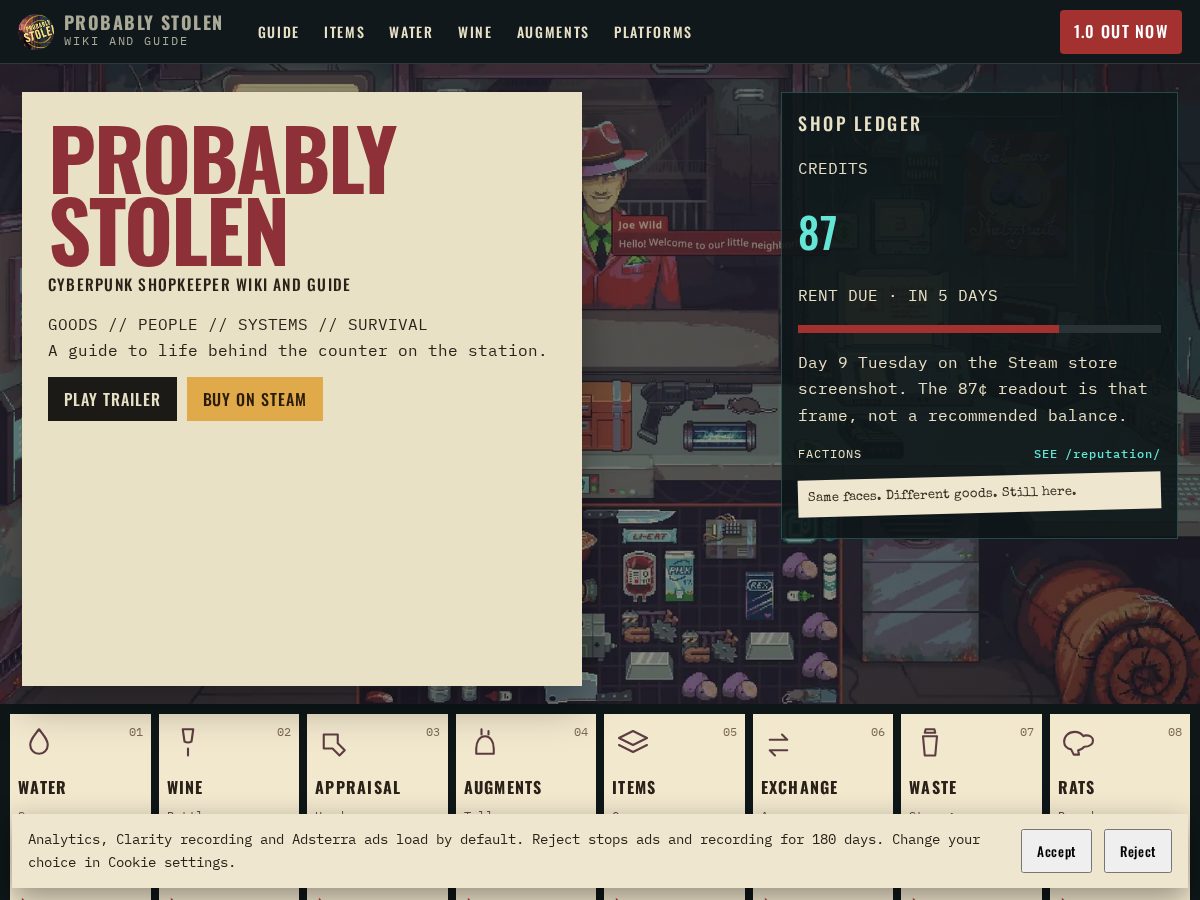1200x900 pixels.
Task: Click the cookie notice message text
Action: pyautogui.click(x=504, y=851)
